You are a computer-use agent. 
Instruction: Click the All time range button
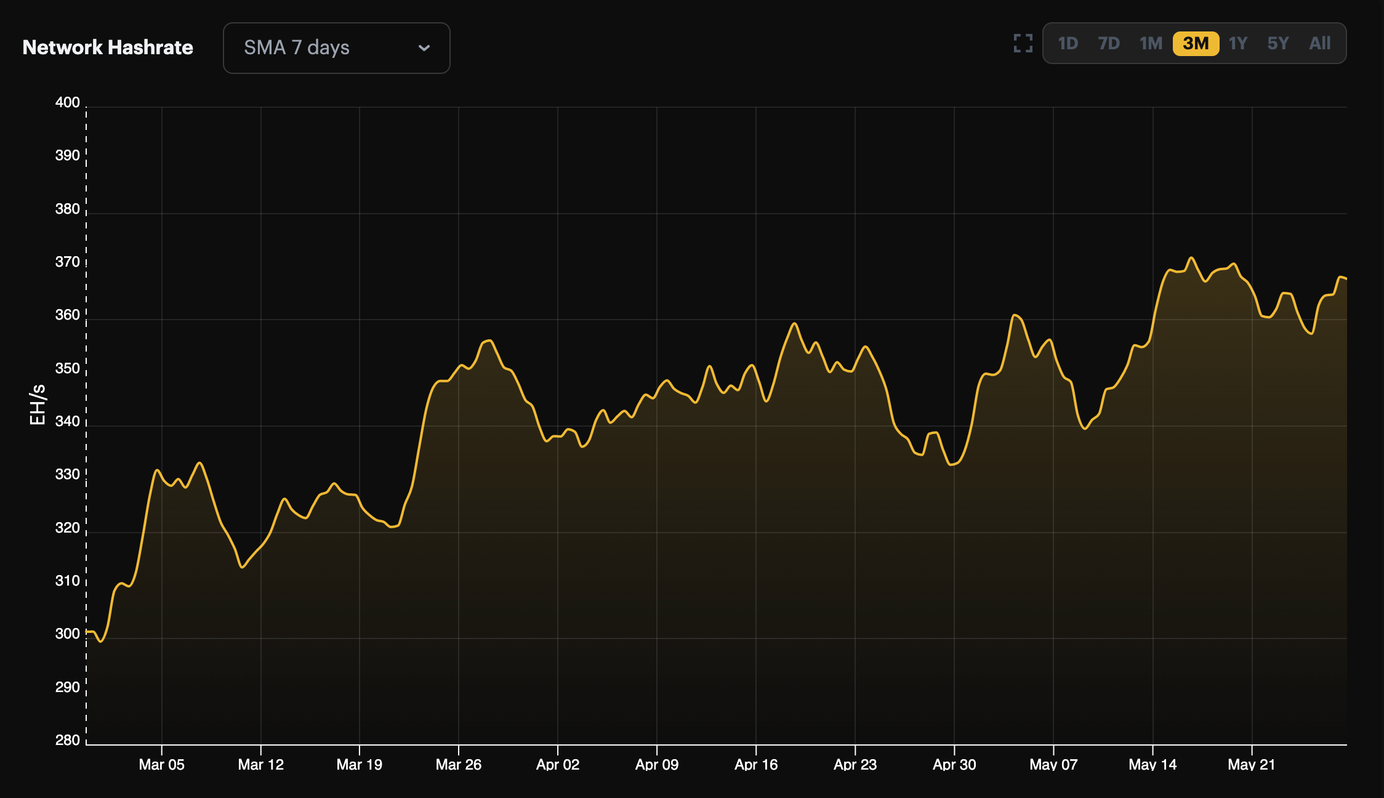tap(1319, 43)
